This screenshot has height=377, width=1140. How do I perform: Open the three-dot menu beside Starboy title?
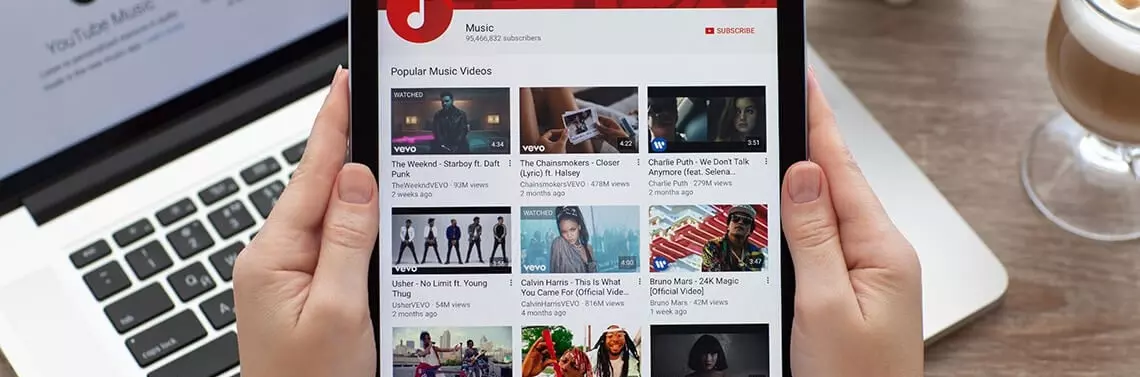(510, 163)
